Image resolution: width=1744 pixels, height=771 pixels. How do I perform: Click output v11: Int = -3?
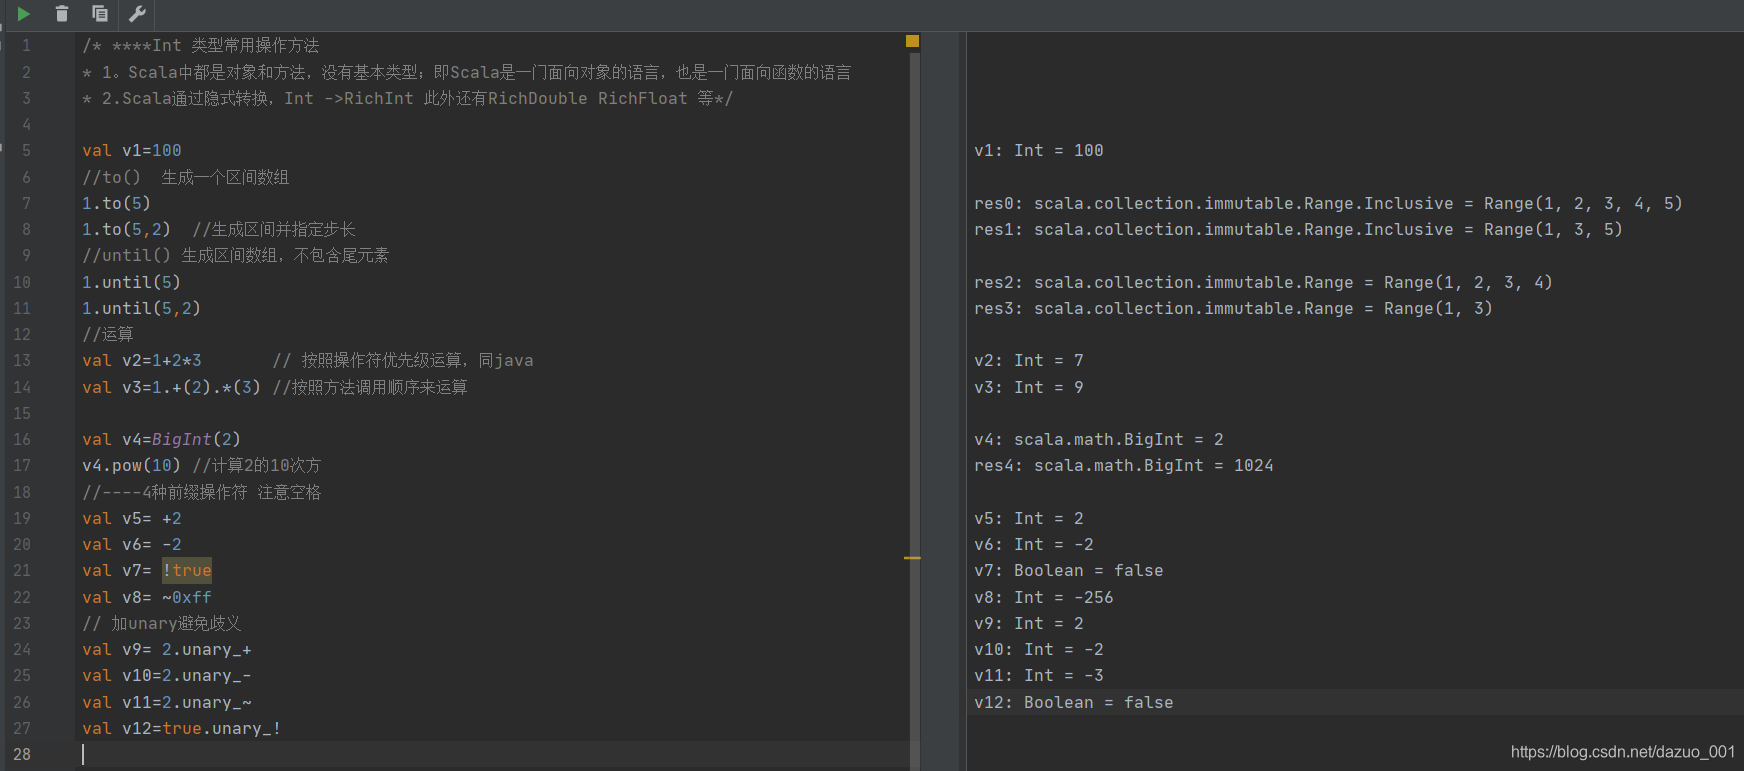[x=1039, y=675]
